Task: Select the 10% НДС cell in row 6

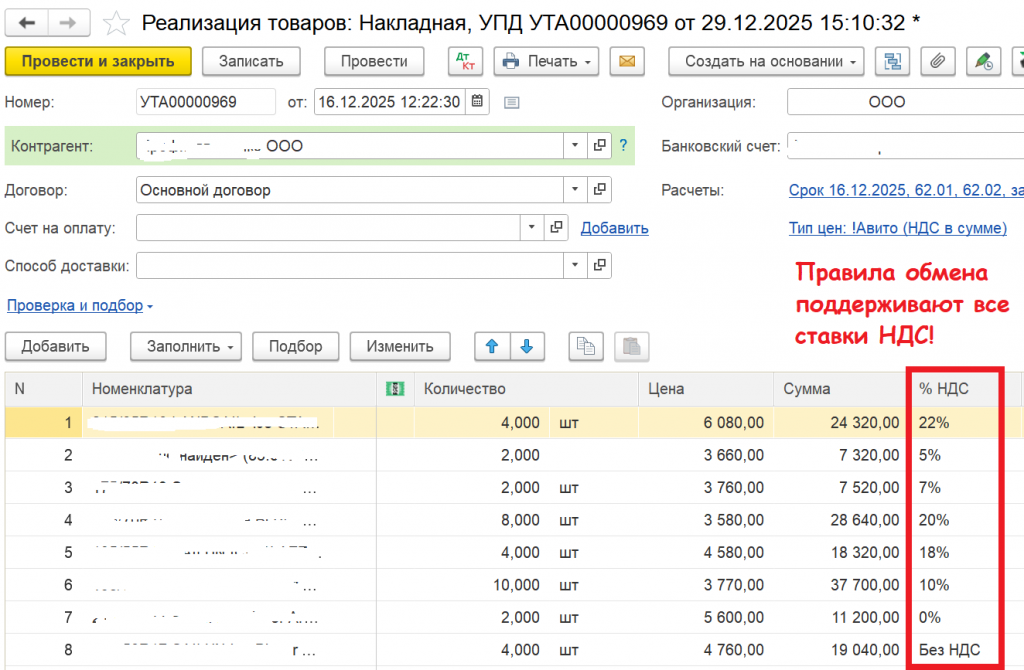Action: pyautogui.click(x=955, y=585)
